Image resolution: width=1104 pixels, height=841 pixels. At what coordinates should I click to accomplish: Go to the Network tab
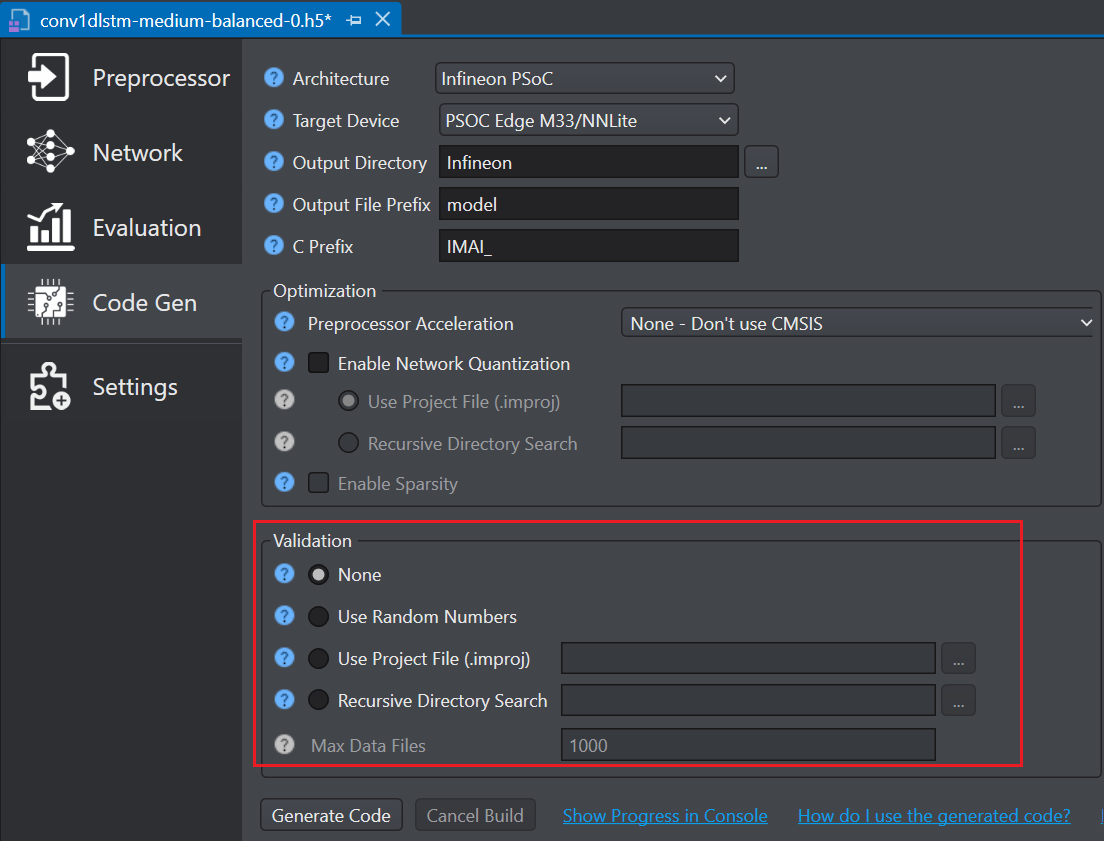click(x=121, y=152)
